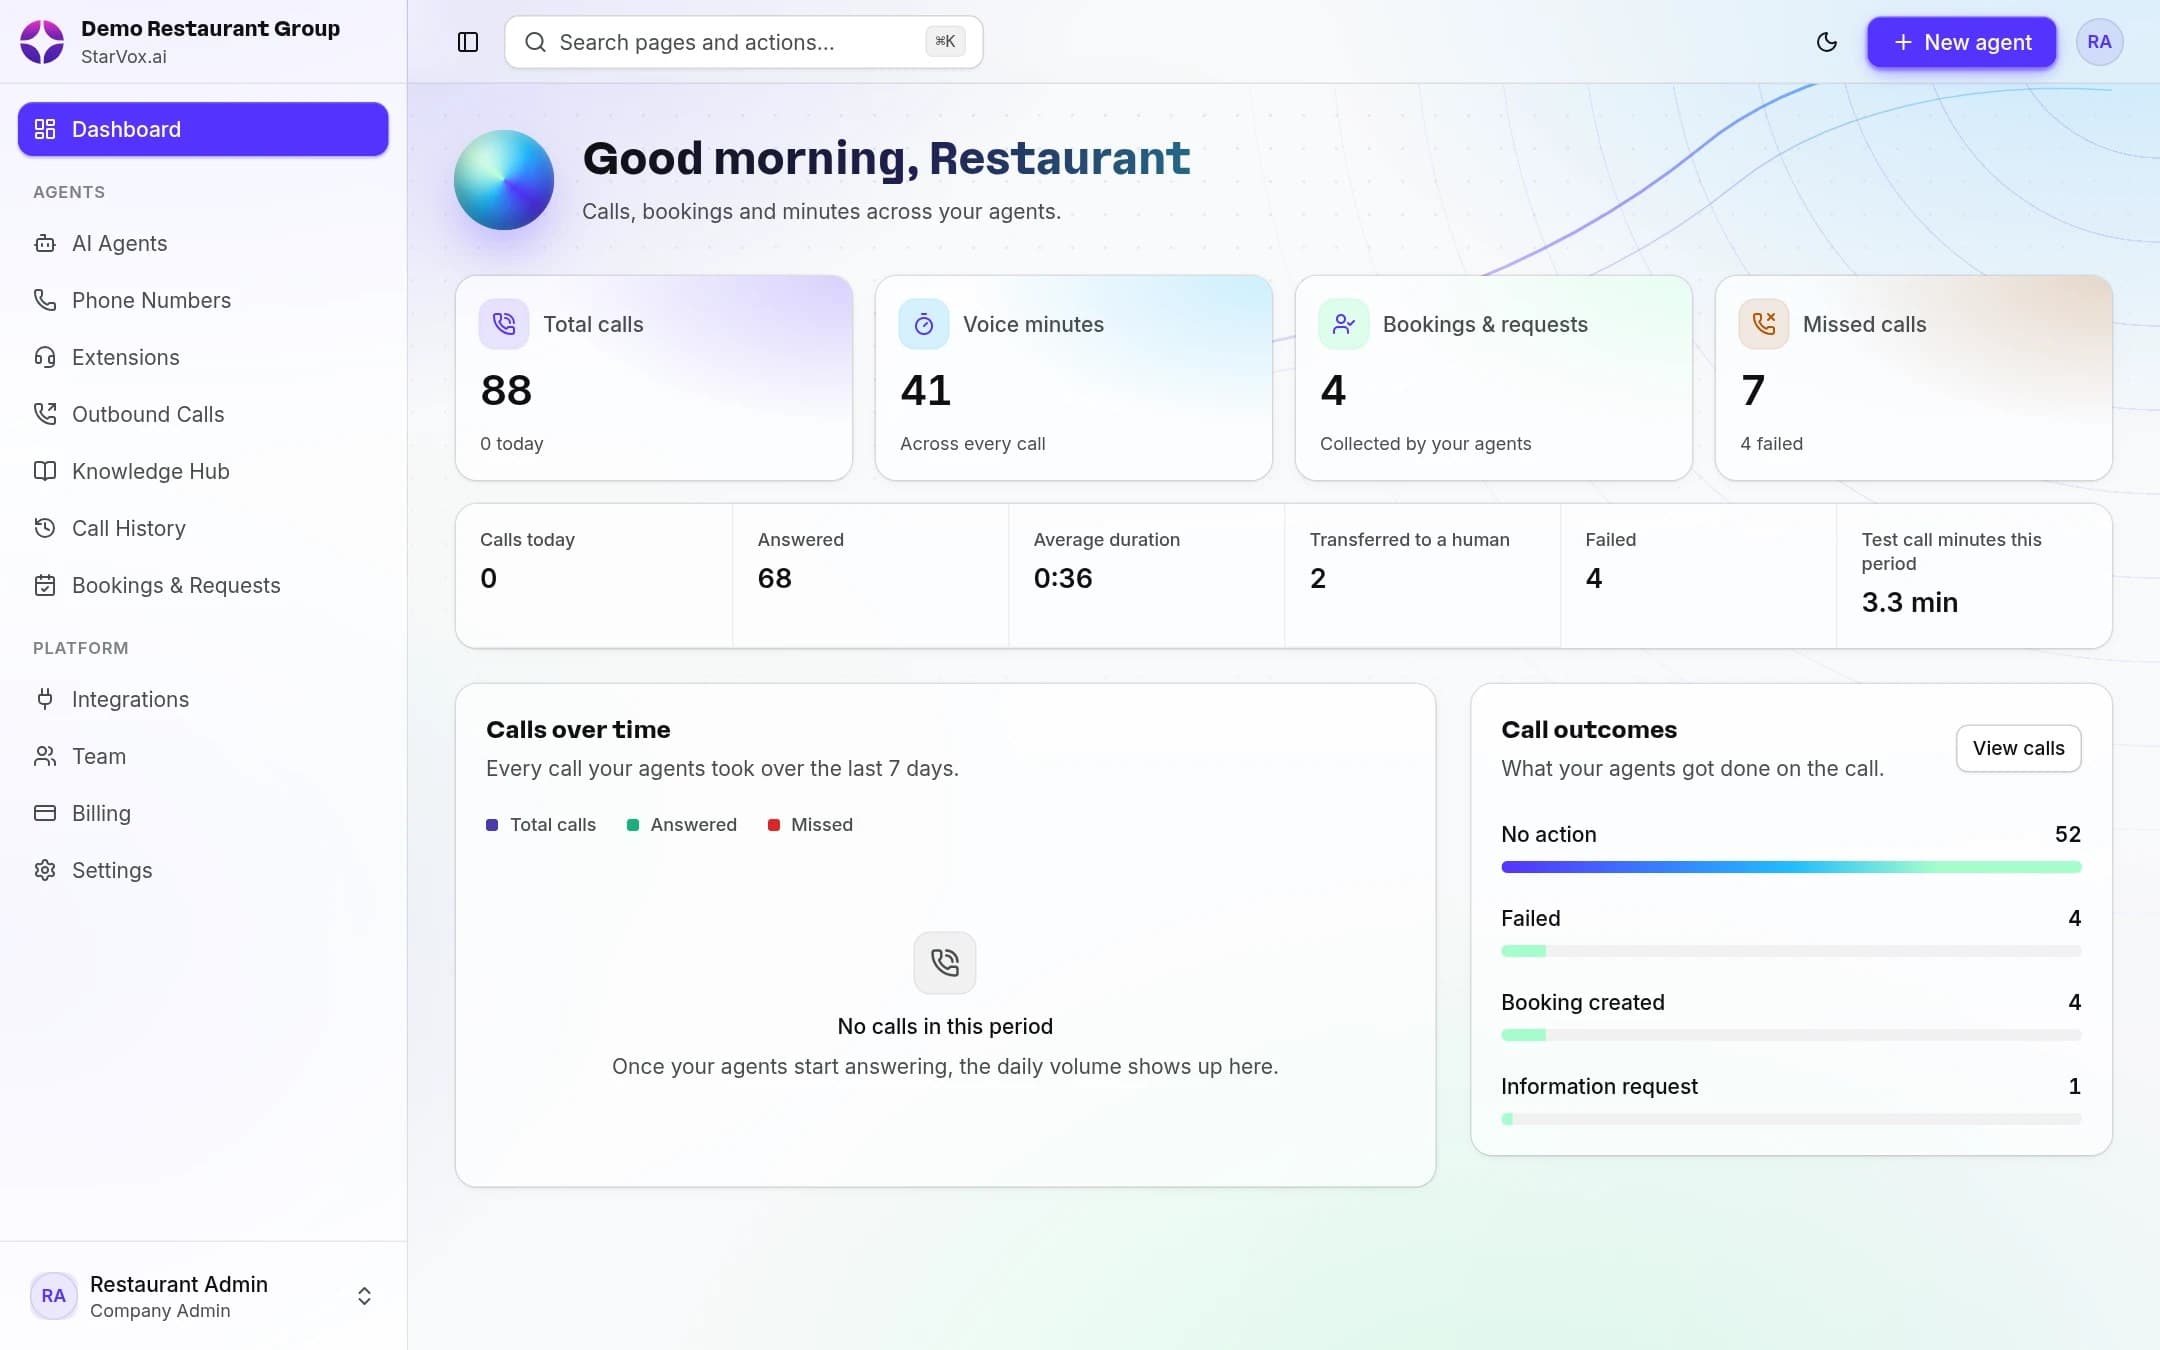
Task: Click the Information request progress bar
Action: (x=1791, y=1119)
